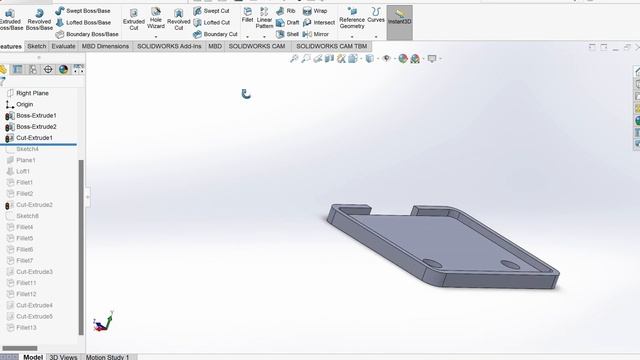Expand the Curves dropdown arrow
This screenshot has height=360, width=640.
point(376,37)
